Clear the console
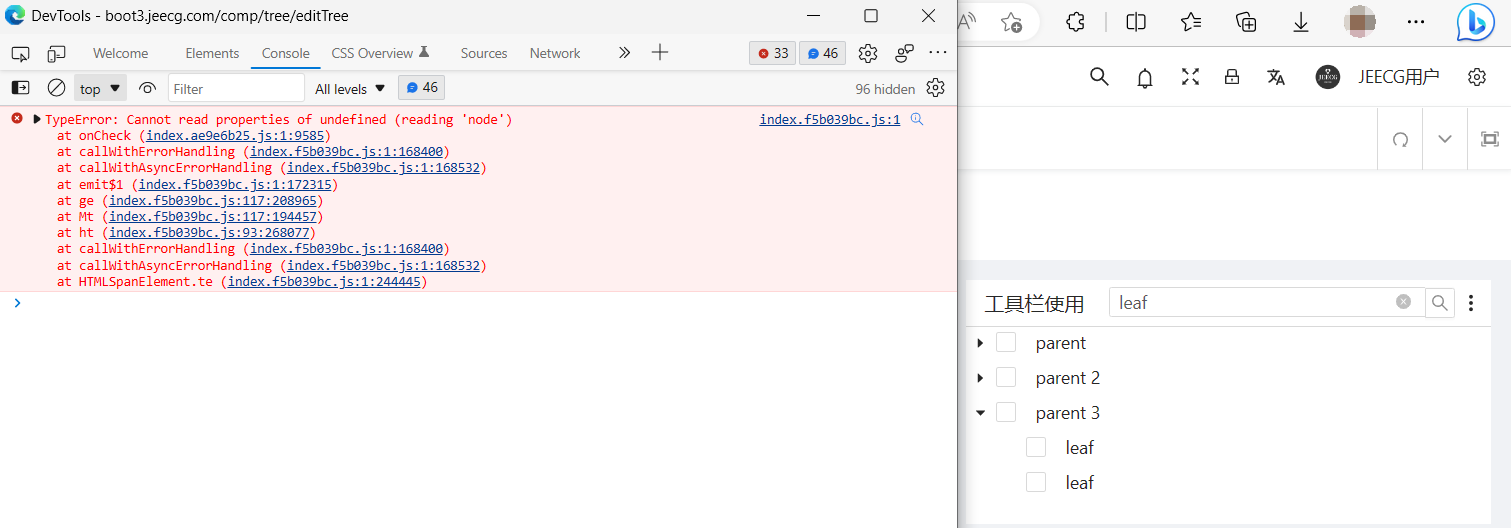 coord(56,88)
